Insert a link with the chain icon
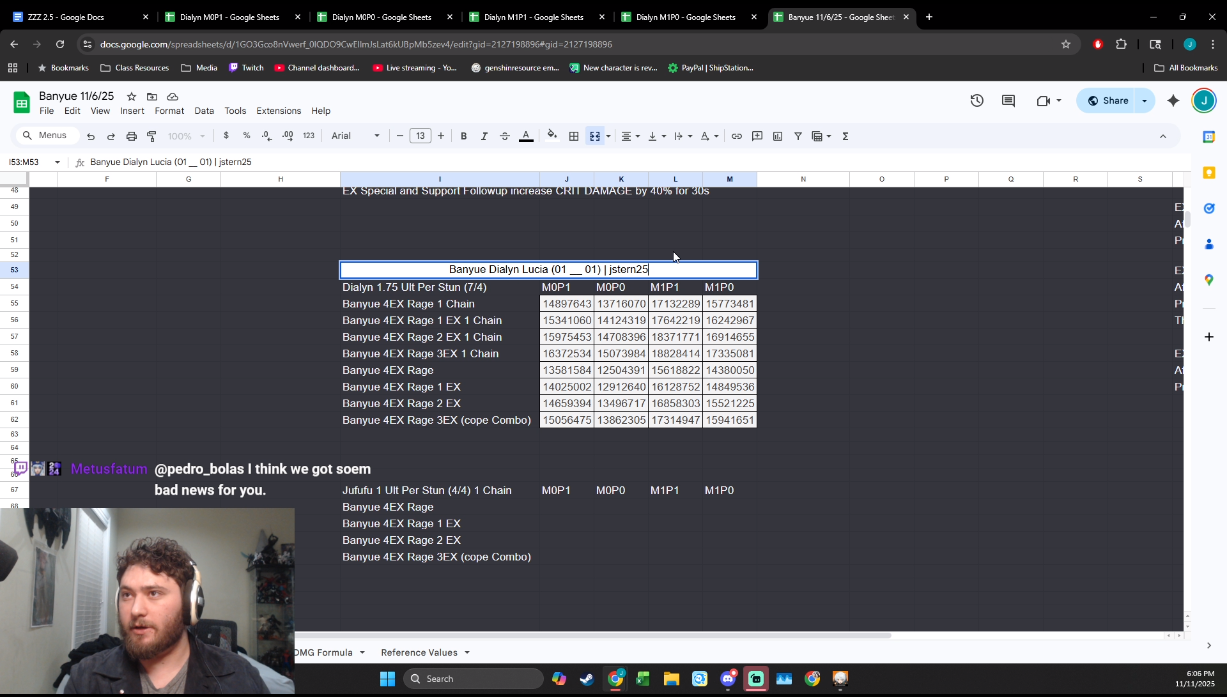Viewport: 1227px width, 697px height. [737, 136]
